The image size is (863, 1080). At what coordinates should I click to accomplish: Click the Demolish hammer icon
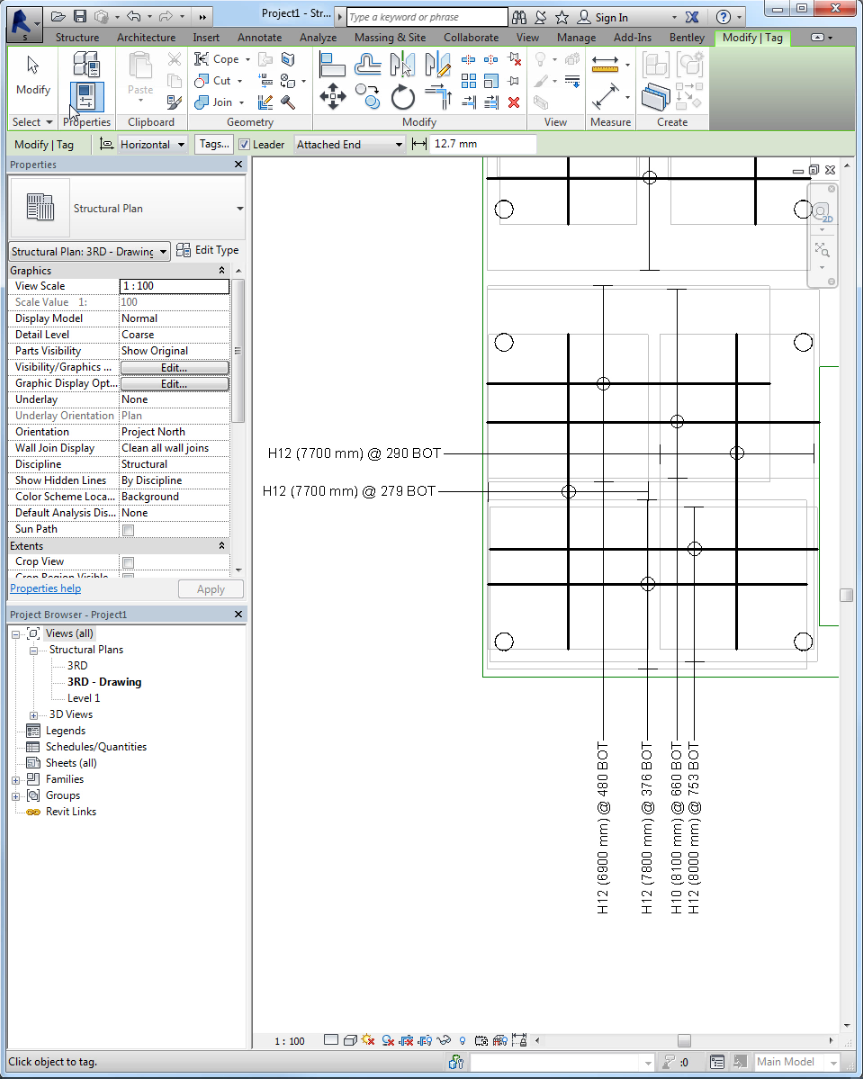coord(288,103)
